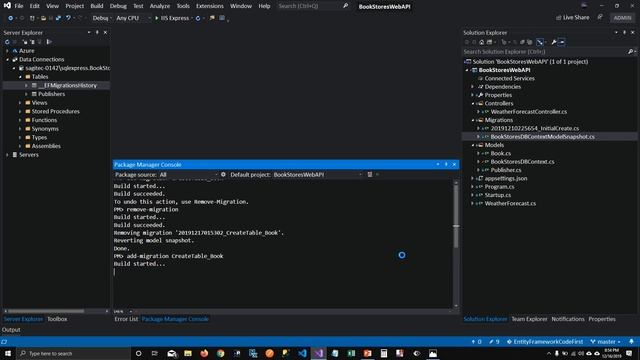The image size is (640, 360).
Task: Click Collapse All icon in Solution Explorer toolbar
Action: [x=522, y=42]
